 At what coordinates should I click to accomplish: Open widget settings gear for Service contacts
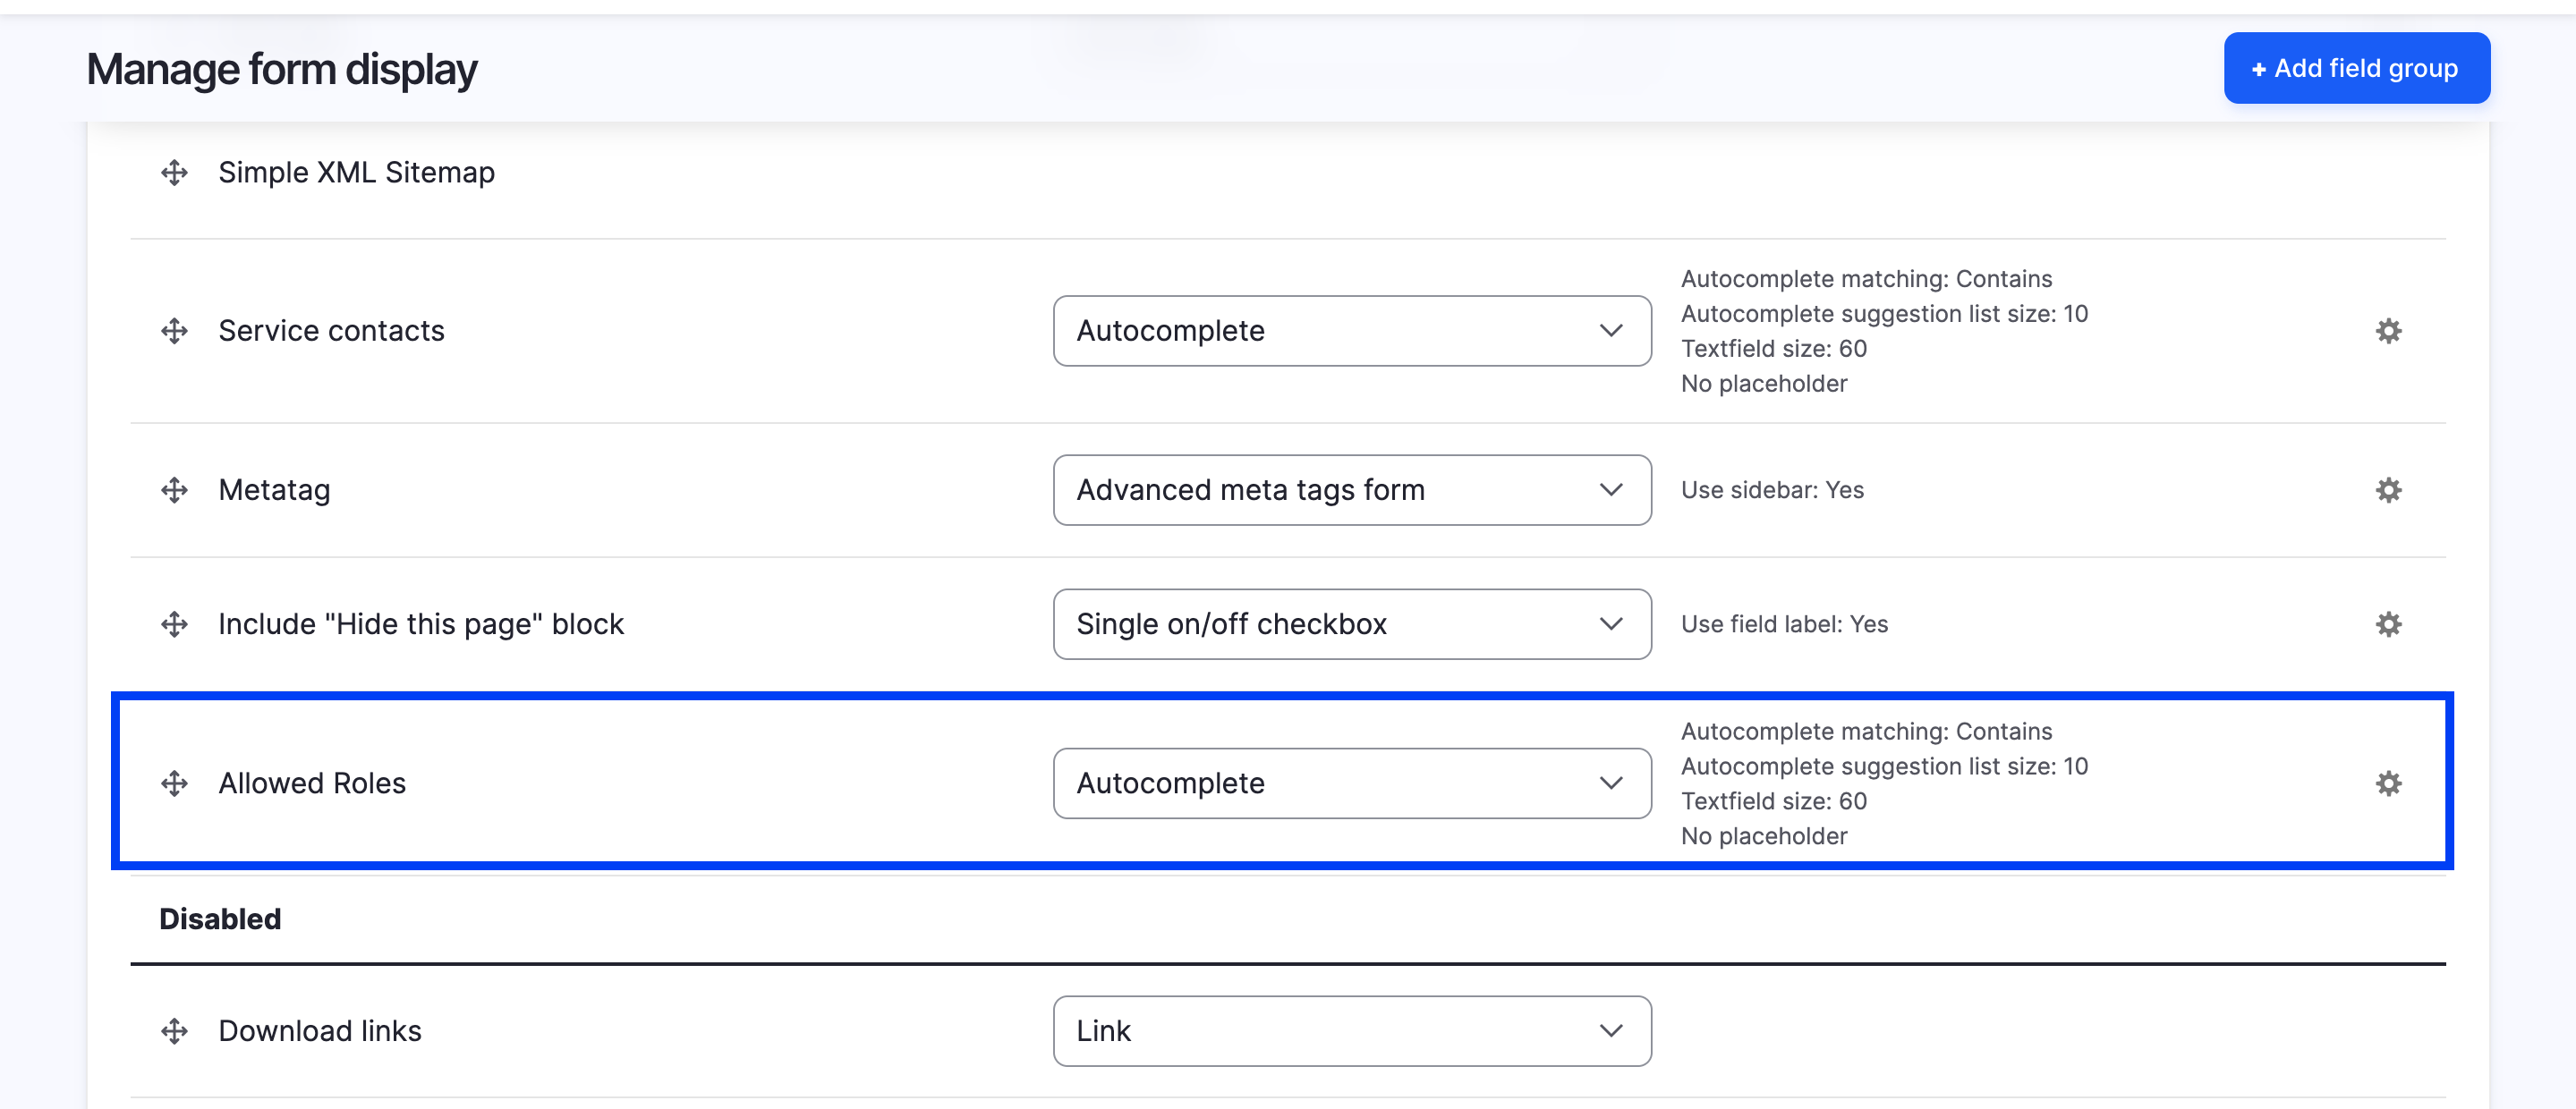coord(2389,331)
